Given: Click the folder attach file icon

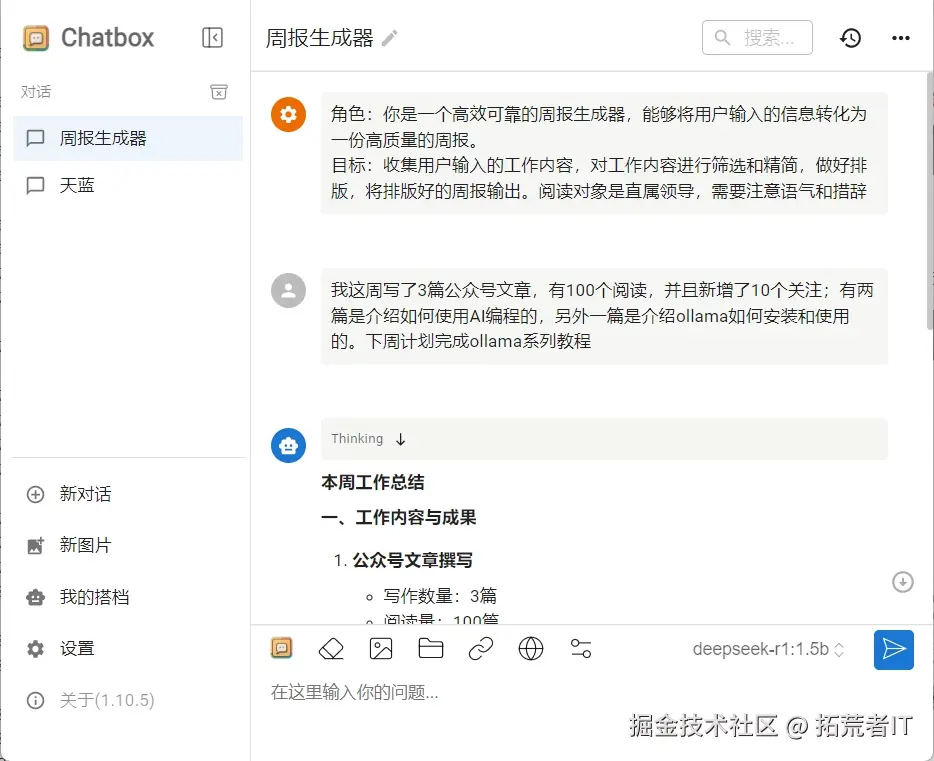Looking at the screenshot, I should pyautogui.click(x=431, y=649).
